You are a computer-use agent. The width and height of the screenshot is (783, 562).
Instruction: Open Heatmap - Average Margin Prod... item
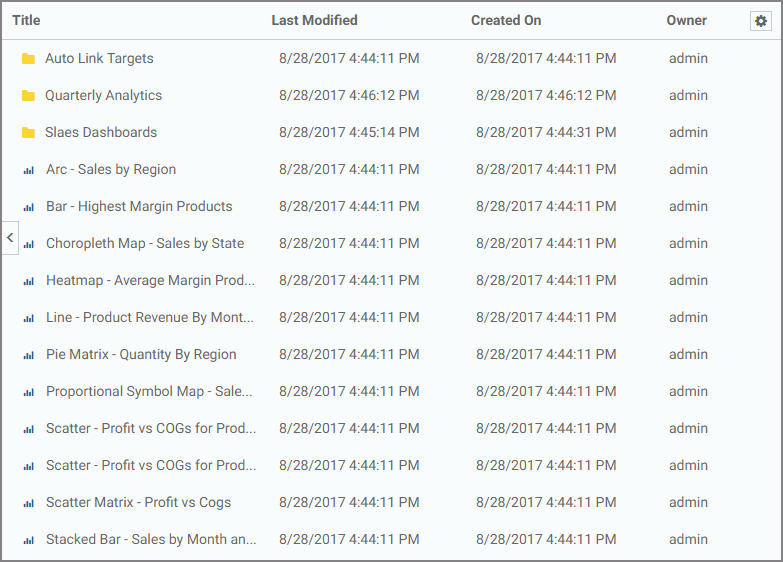click(x=150, y=280)
